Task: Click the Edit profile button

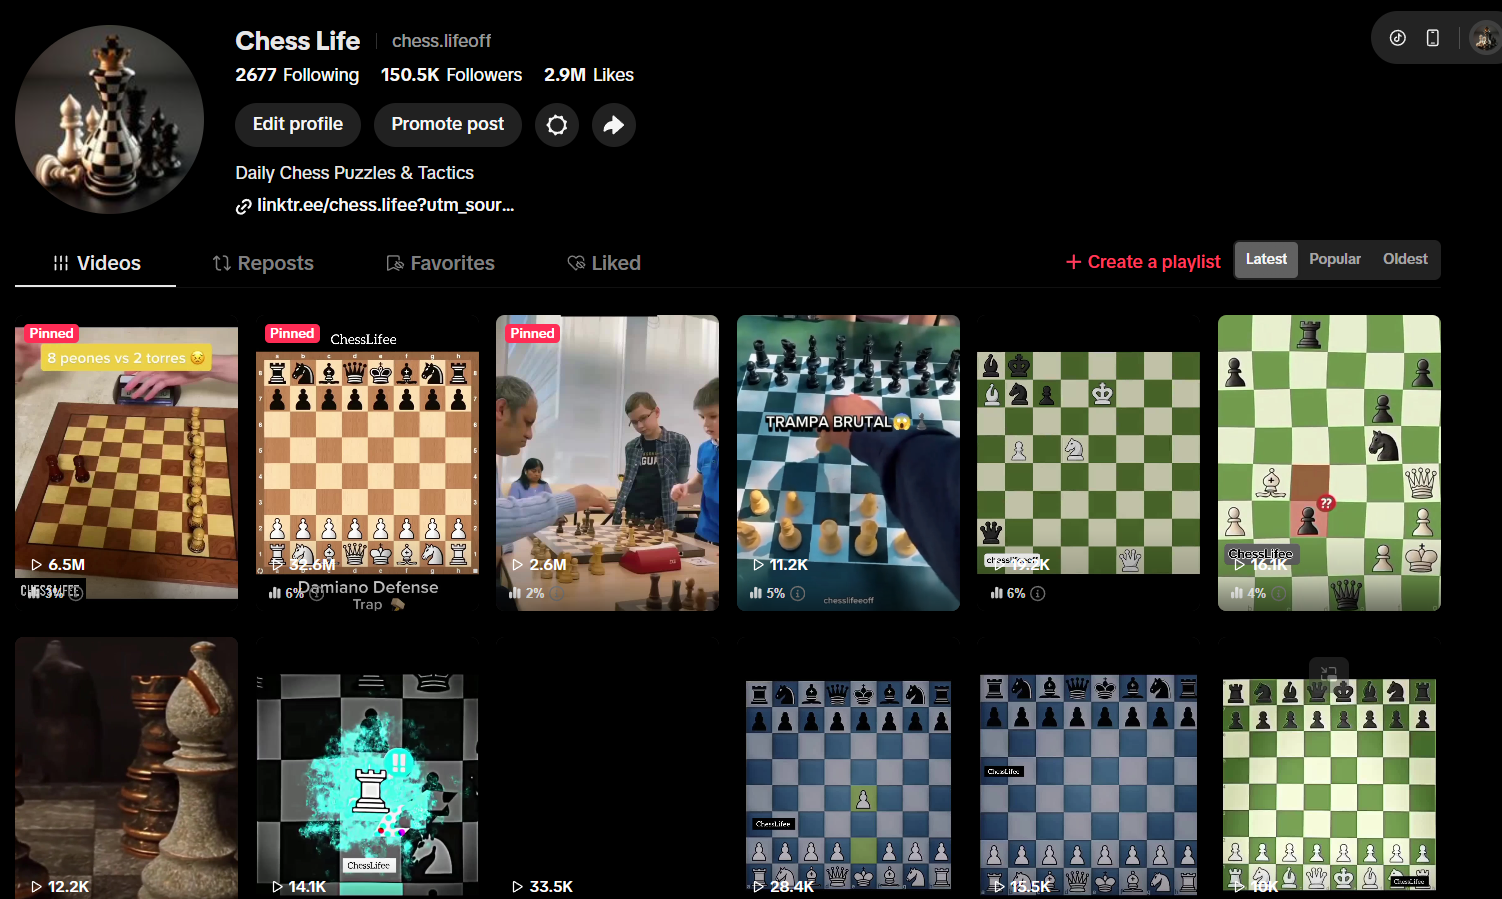Action: pyautogui.click(x=297, y=124)
